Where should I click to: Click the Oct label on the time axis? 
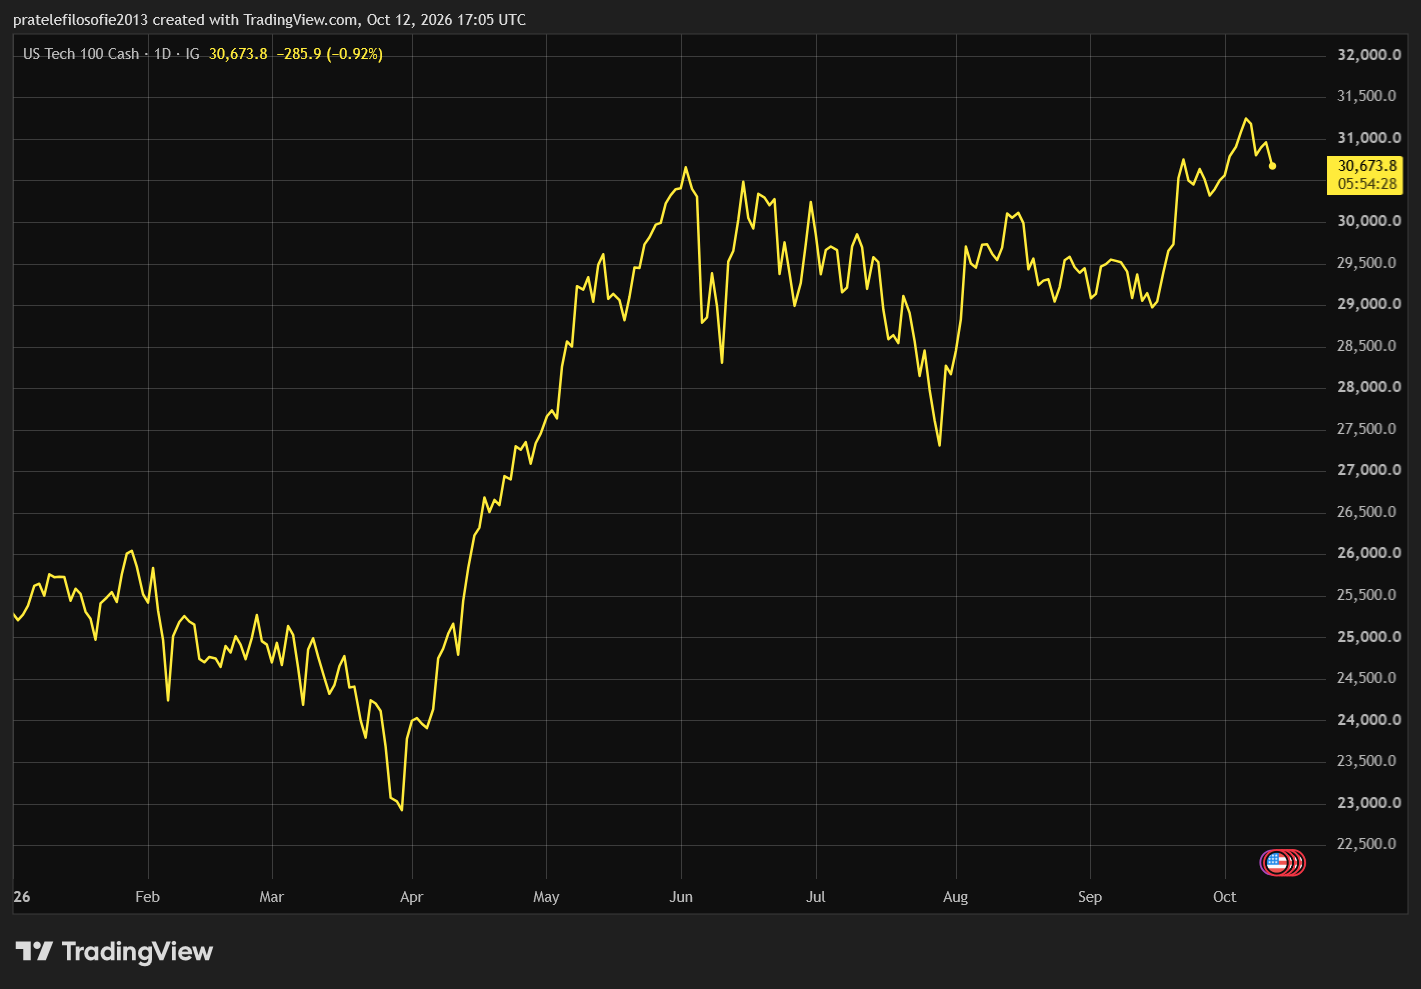[x=1225, y=897]
